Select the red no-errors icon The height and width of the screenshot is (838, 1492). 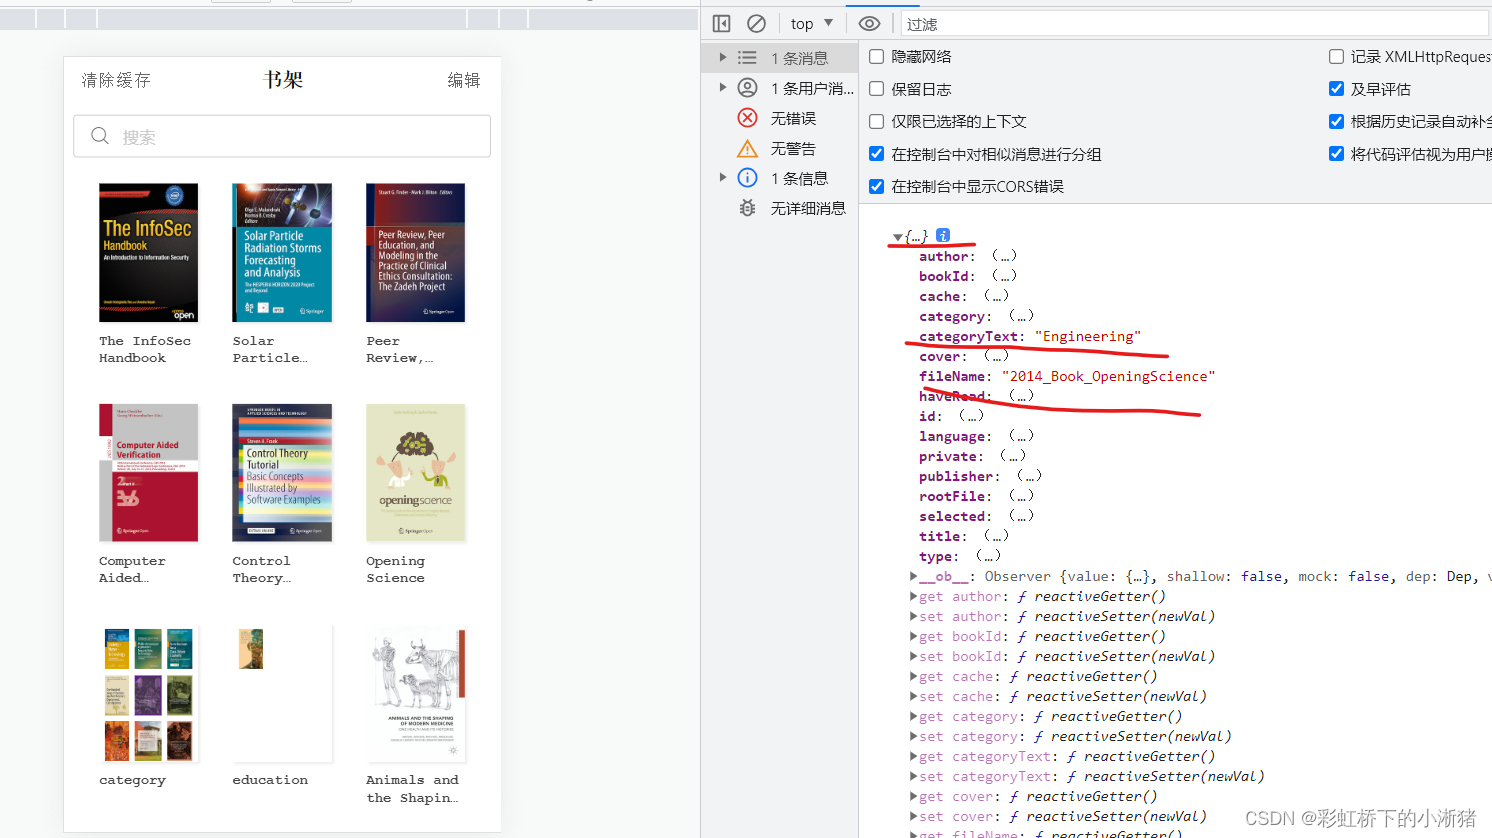coord(747,118)
